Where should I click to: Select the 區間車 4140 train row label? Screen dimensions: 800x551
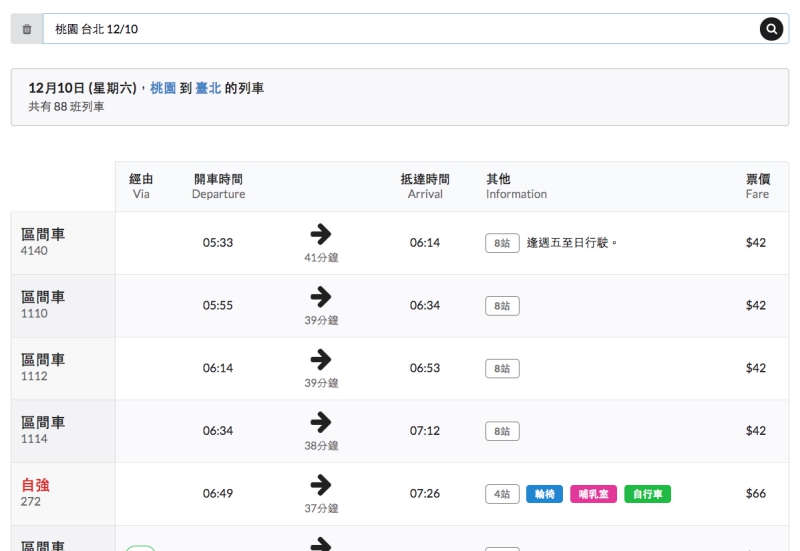click(43, 240)
